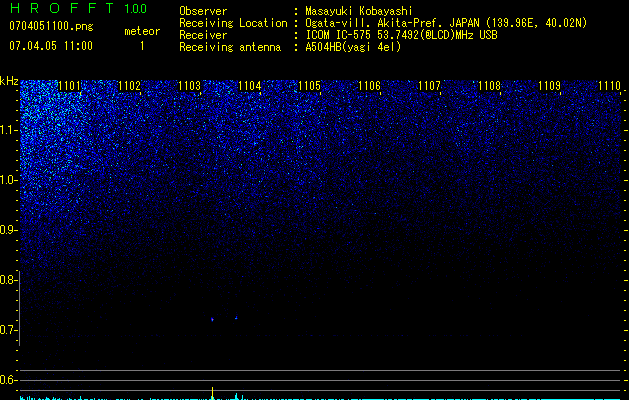Click the meteor count value 1

pyautogui.click(x=142, y=46)
